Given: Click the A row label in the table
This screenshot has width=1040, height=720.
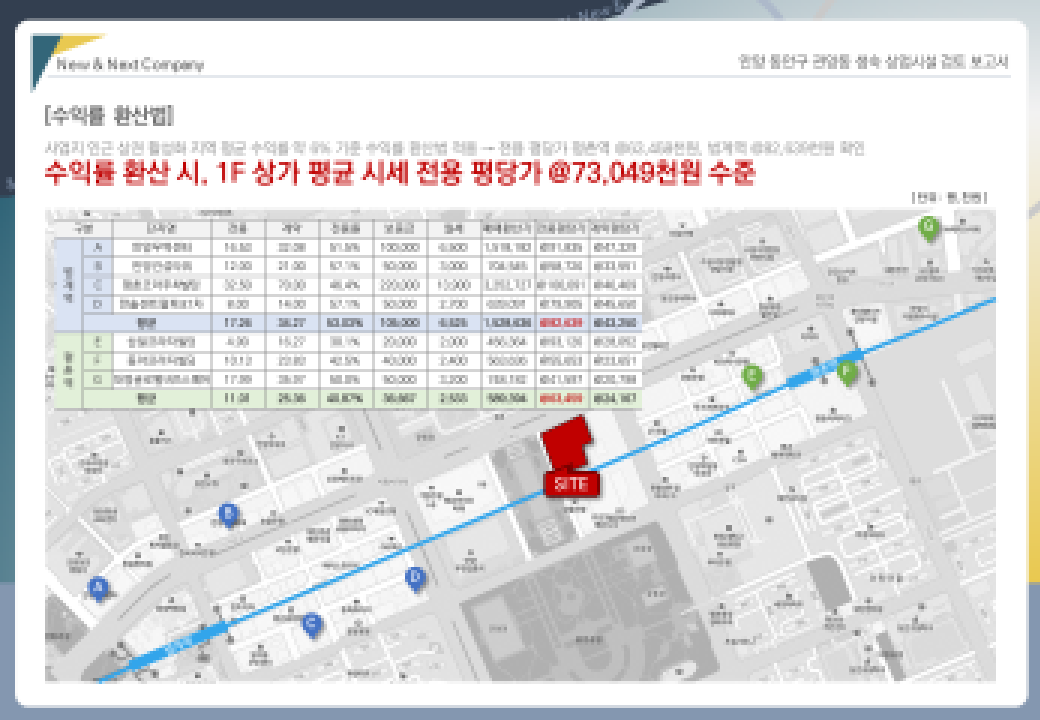Looking at the screenshot, I should pyautogui.click(x=98, y=247).
